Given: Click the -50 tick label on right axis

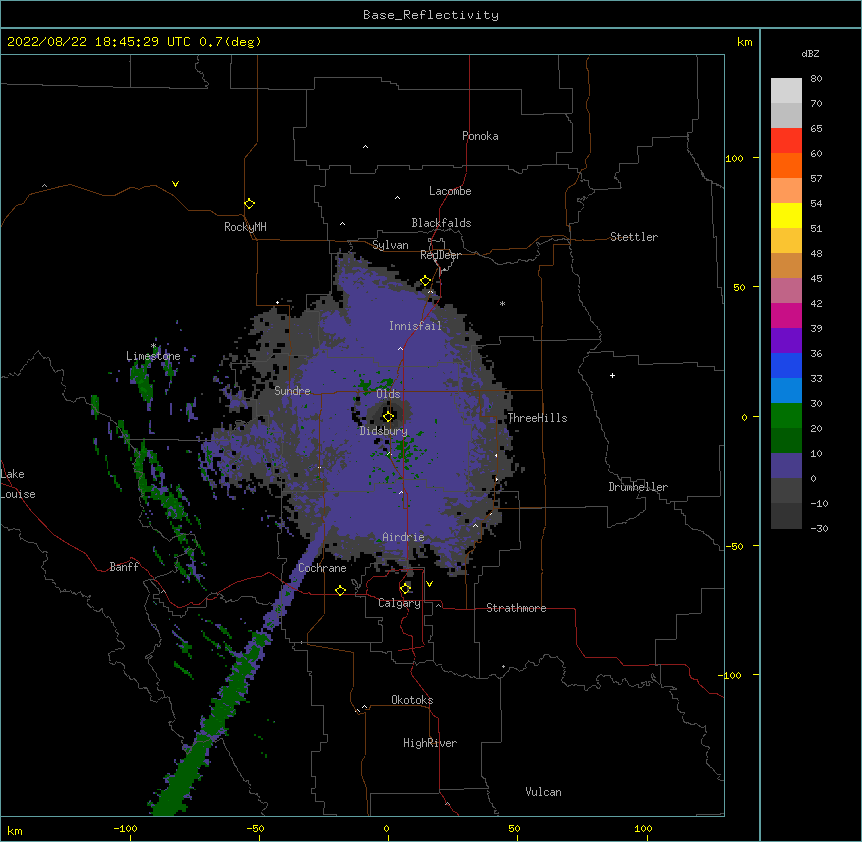Looking at the screenshot, I should (734, 546).
